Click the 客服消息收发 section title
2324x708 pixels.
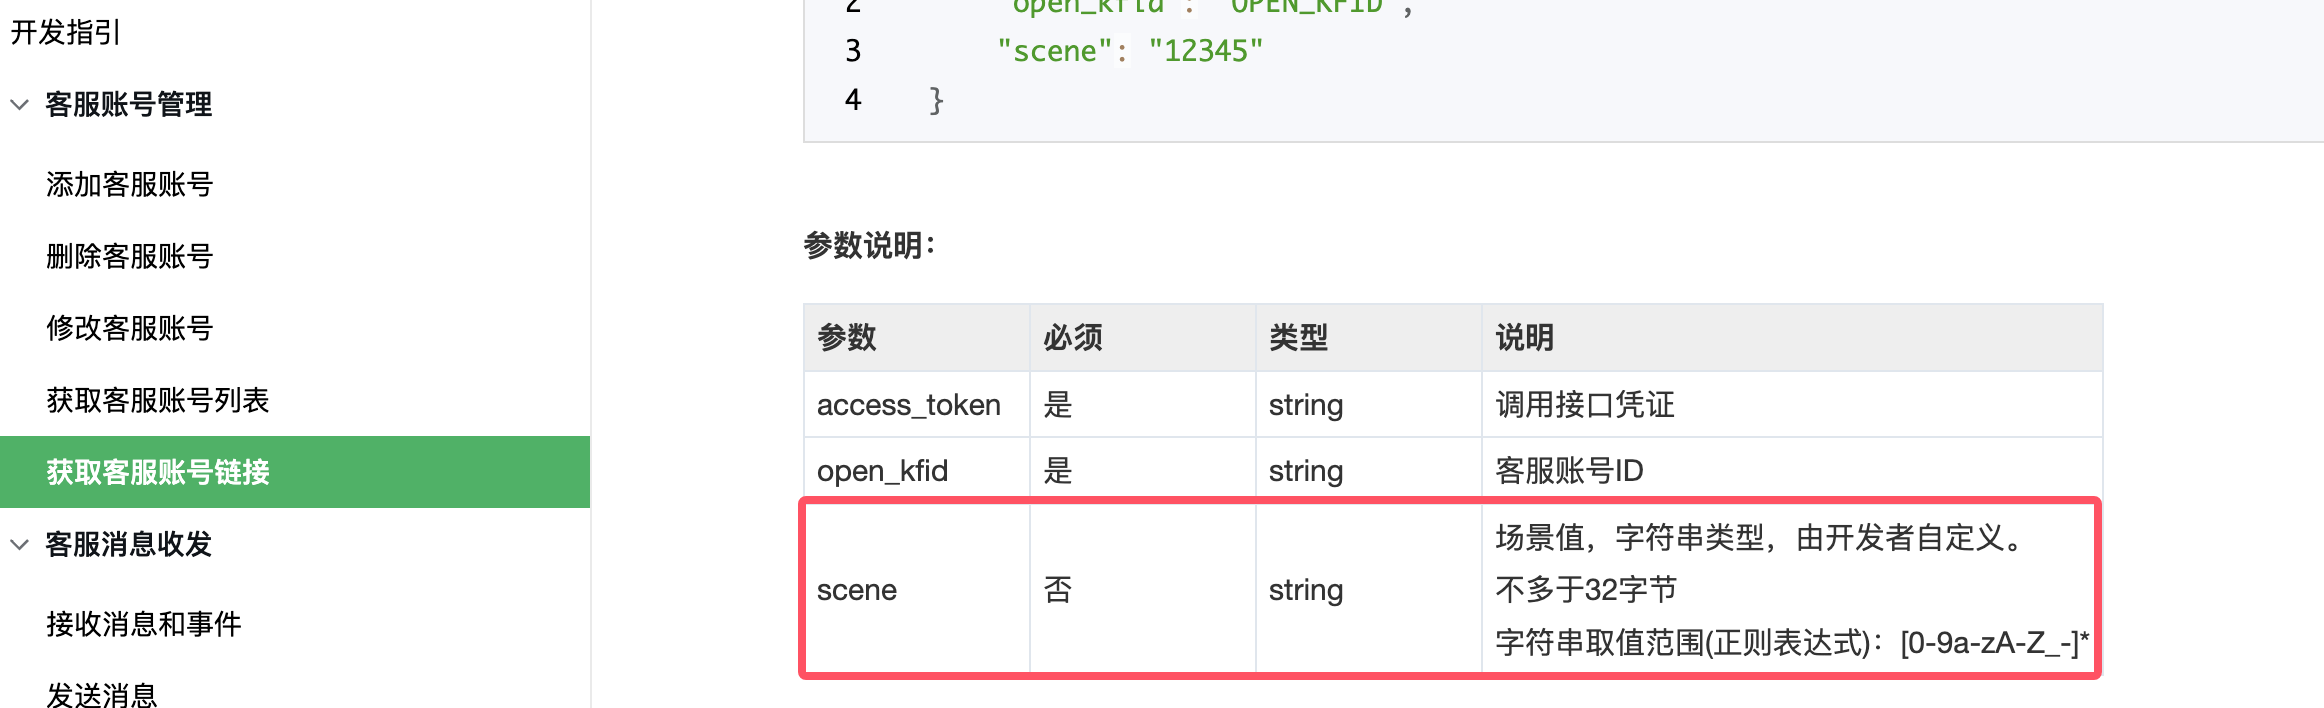point(129,544)
